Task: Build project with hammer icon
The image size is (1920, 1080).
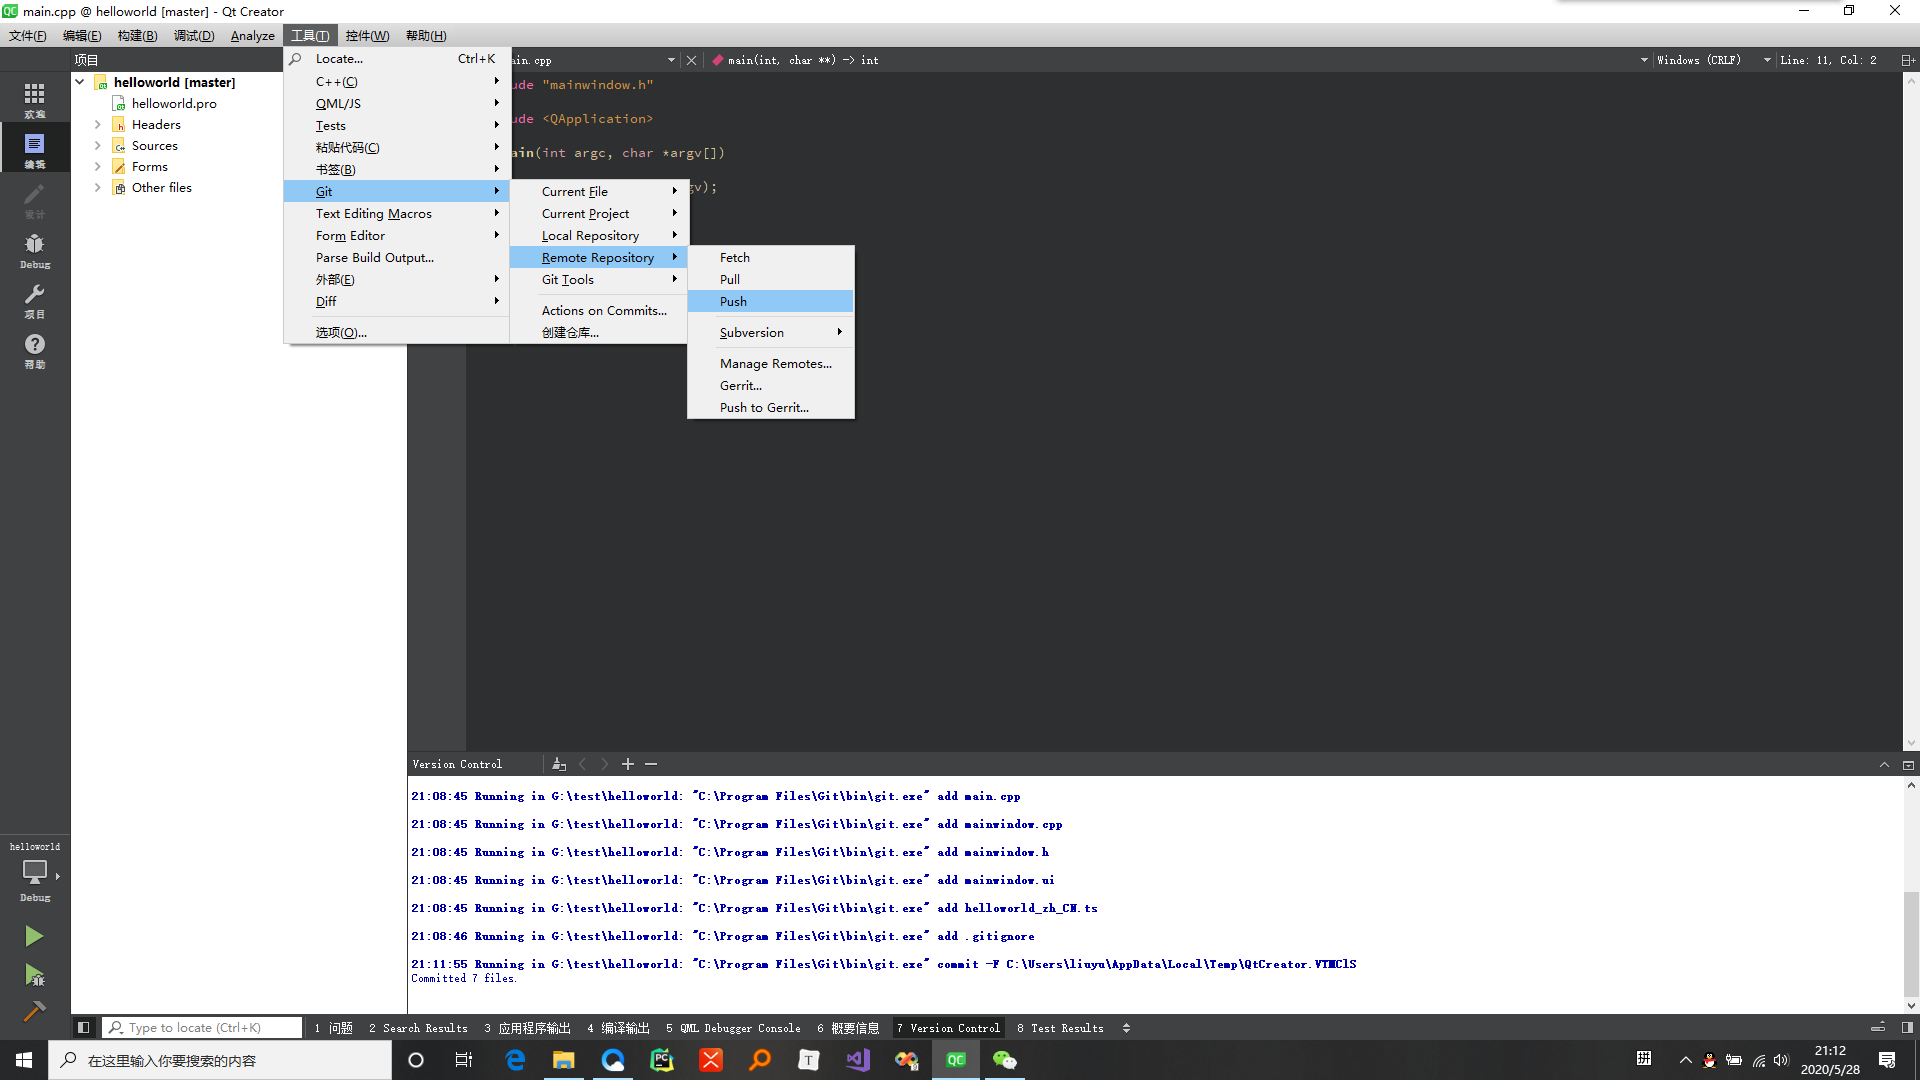Action: (34, 1011)
